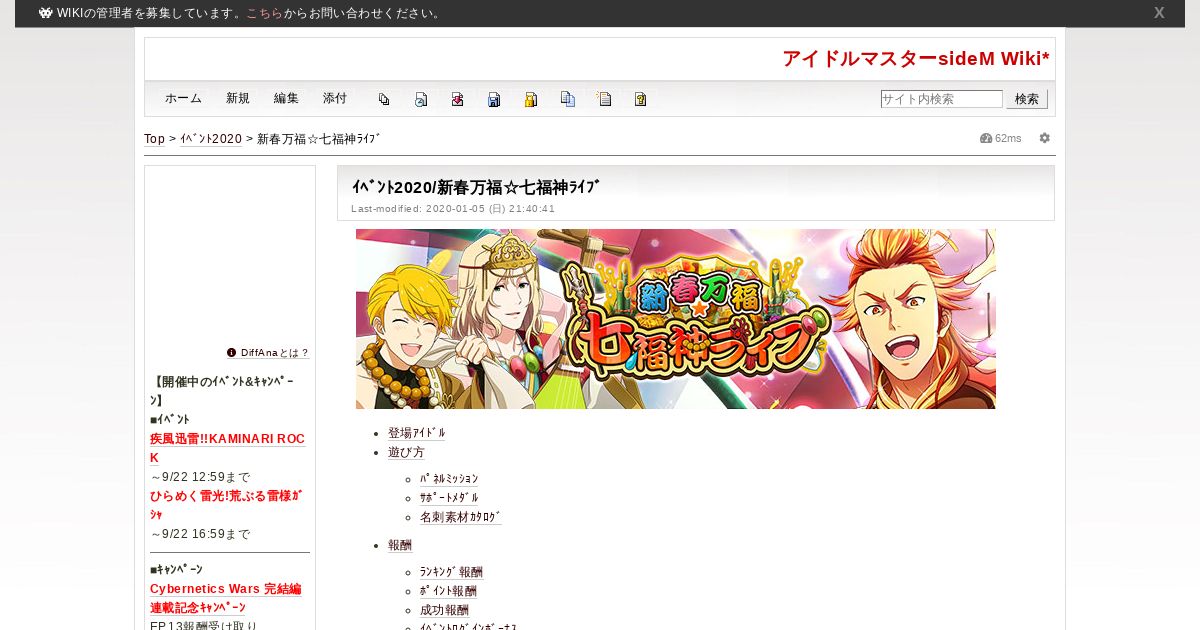Jump to ﾊﾟﾈﾙﾐｯｼｮﾝ section

pos(449,479)
